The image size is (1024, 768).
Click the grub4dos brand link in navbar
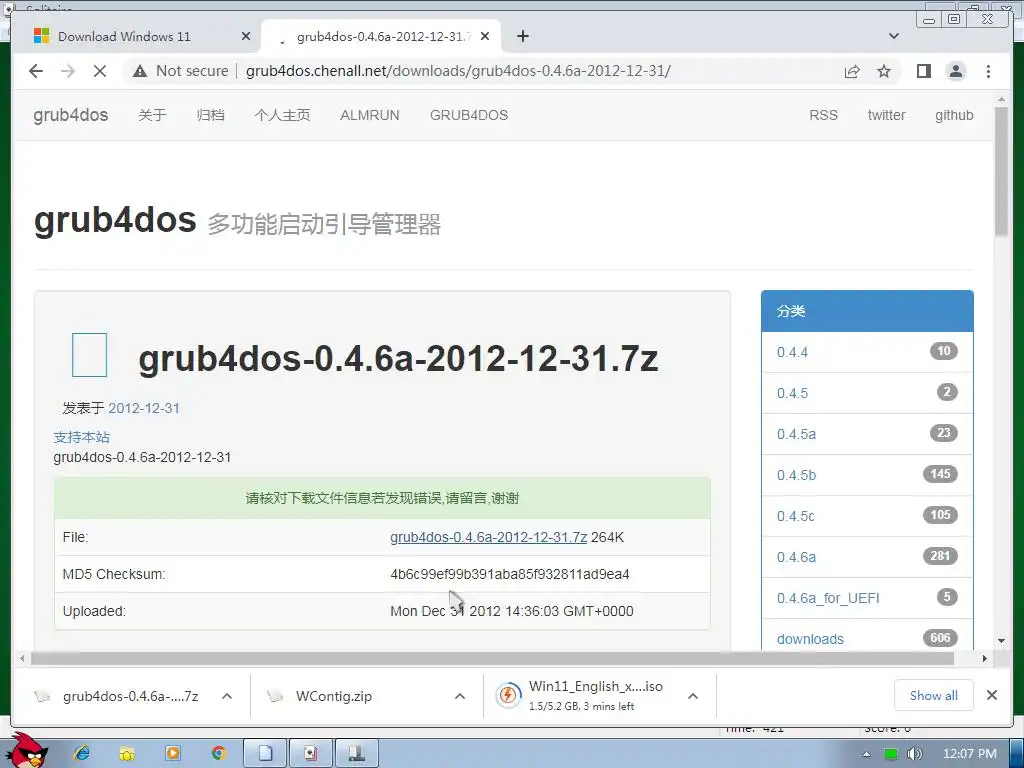71,115
